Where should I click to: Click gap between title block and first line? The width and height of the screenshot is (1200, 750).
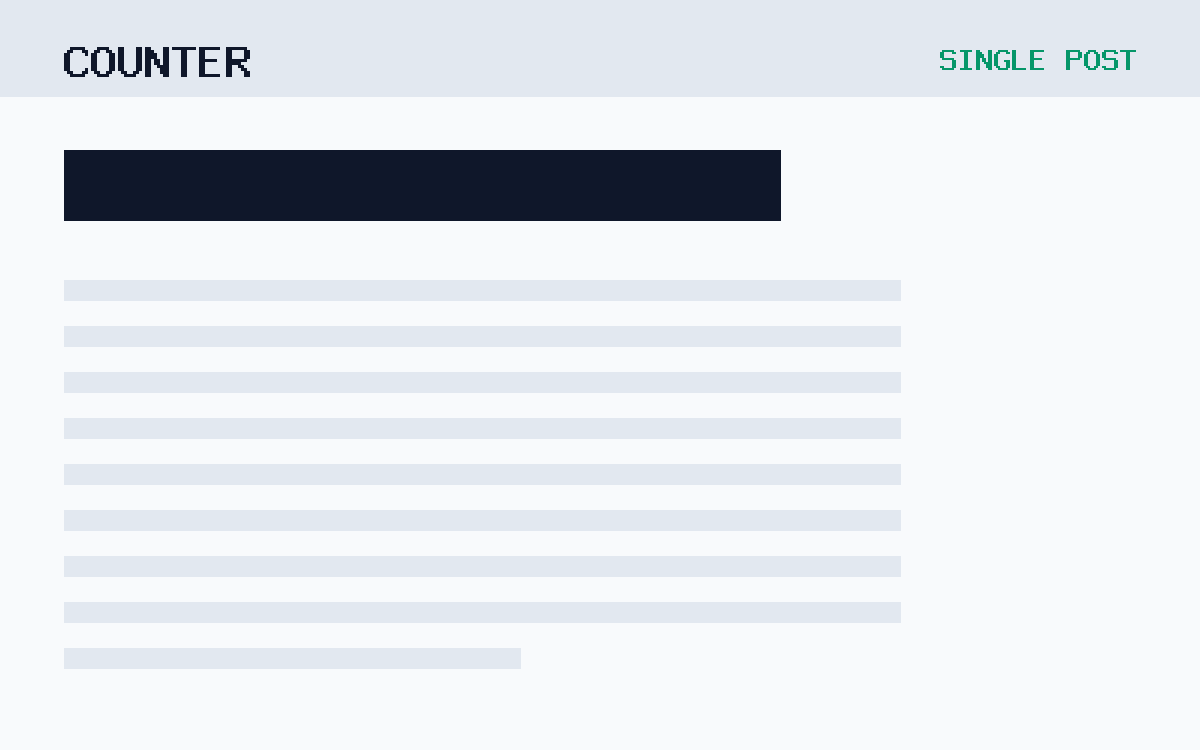[x=482, y=250]
